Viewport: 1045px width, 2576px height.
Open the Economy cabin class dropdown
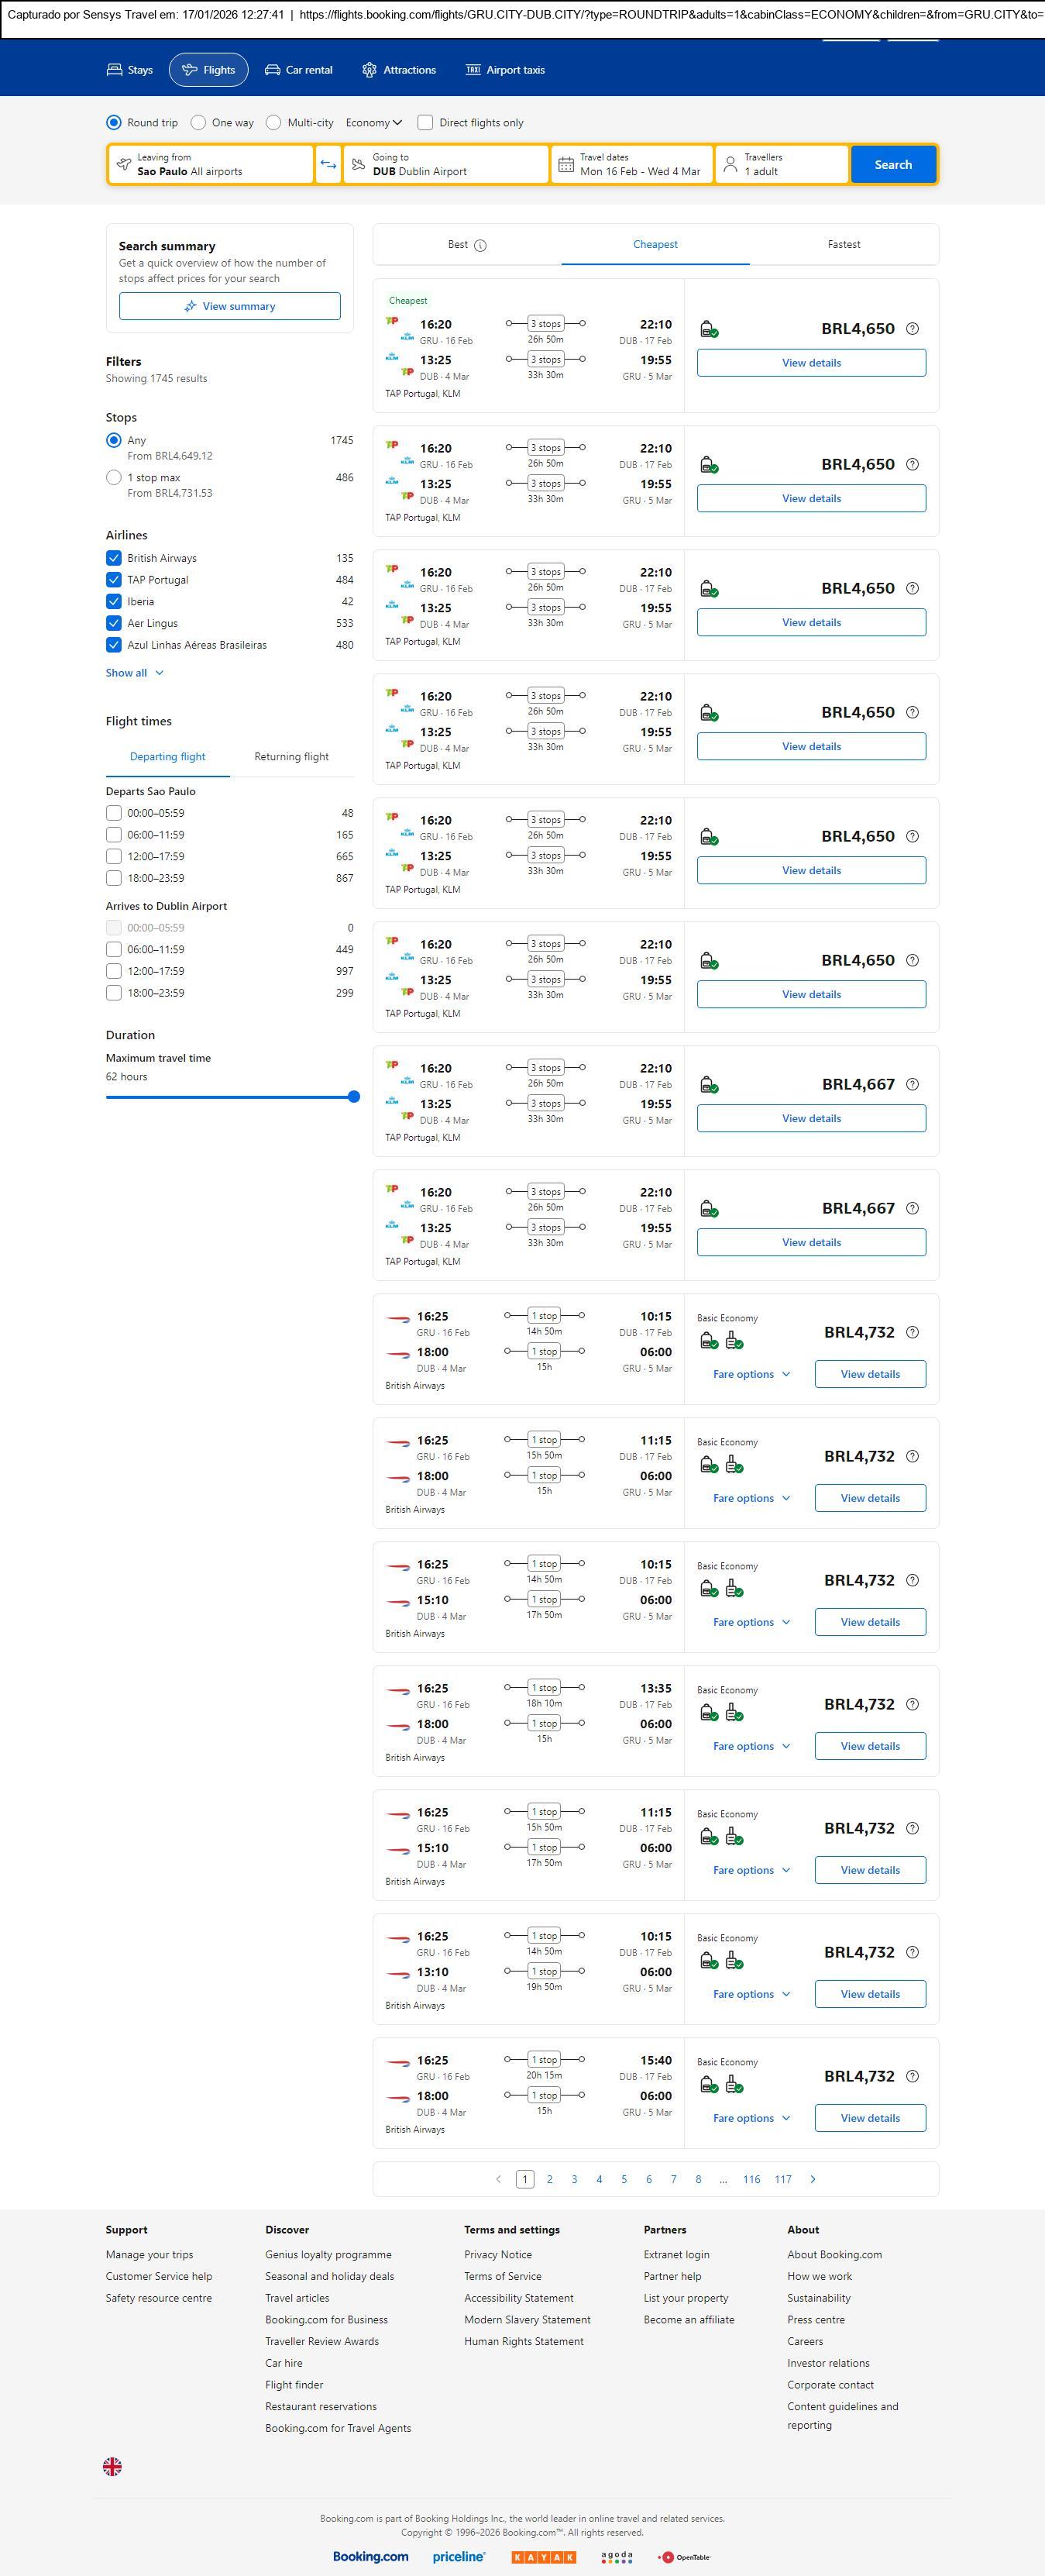pos(373,123)
